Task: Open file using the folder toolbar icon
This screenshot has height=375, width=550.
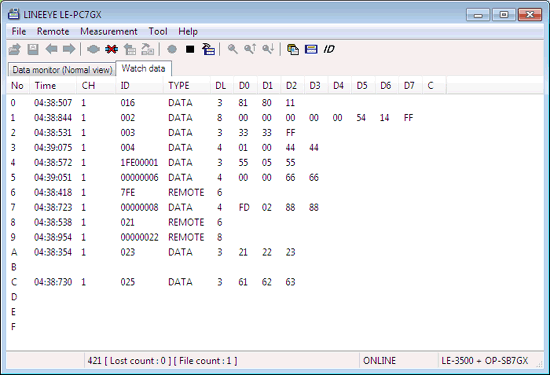Action: (14, 49)
